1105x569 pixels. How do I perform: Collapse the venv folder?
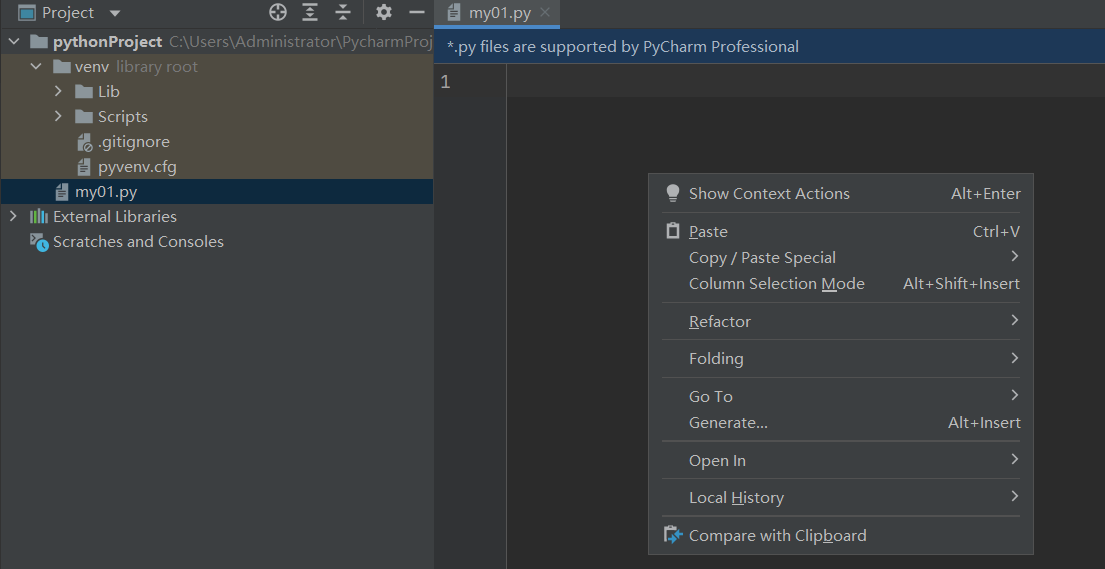(x=36, y=67)
